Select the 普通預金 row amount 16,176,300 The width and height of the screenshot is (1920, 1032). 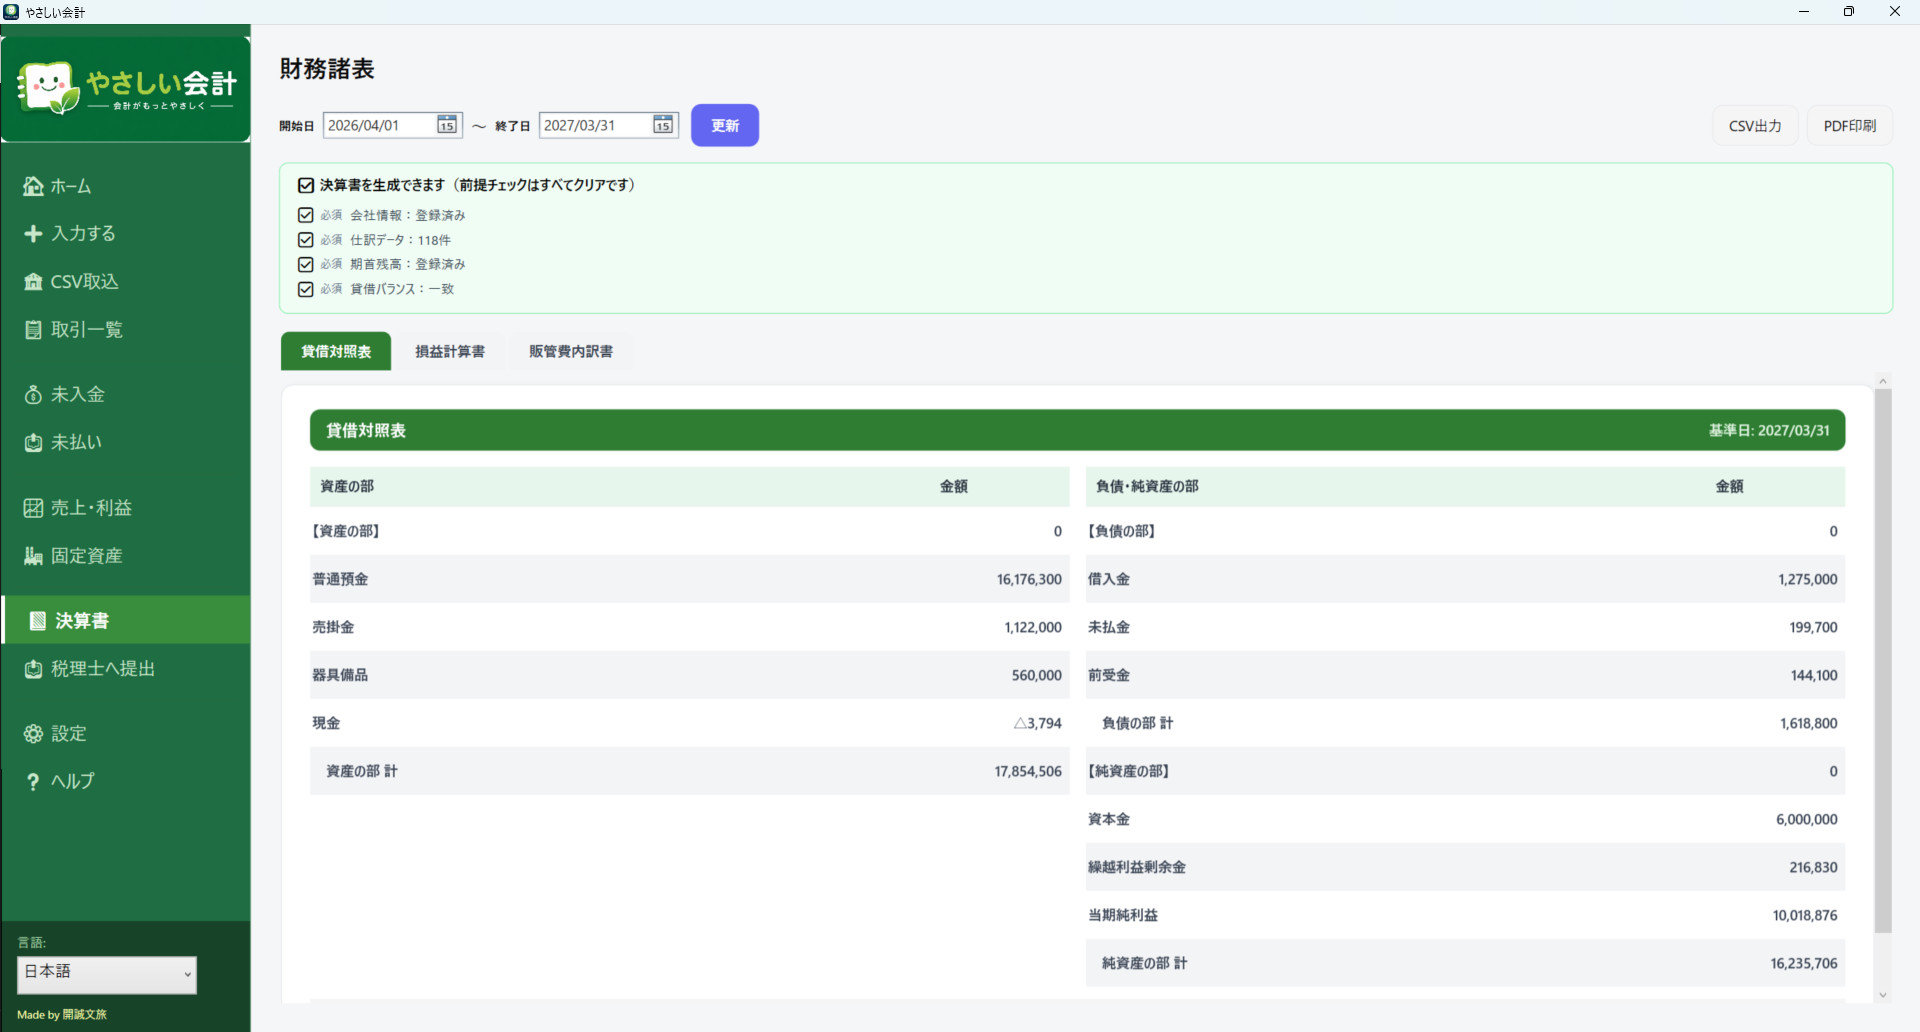coord(1029,580)
